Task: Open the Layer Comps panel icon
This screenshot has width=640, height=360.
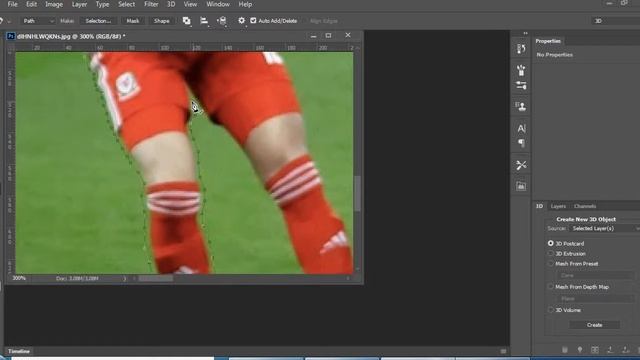Action: coord(521,186)
